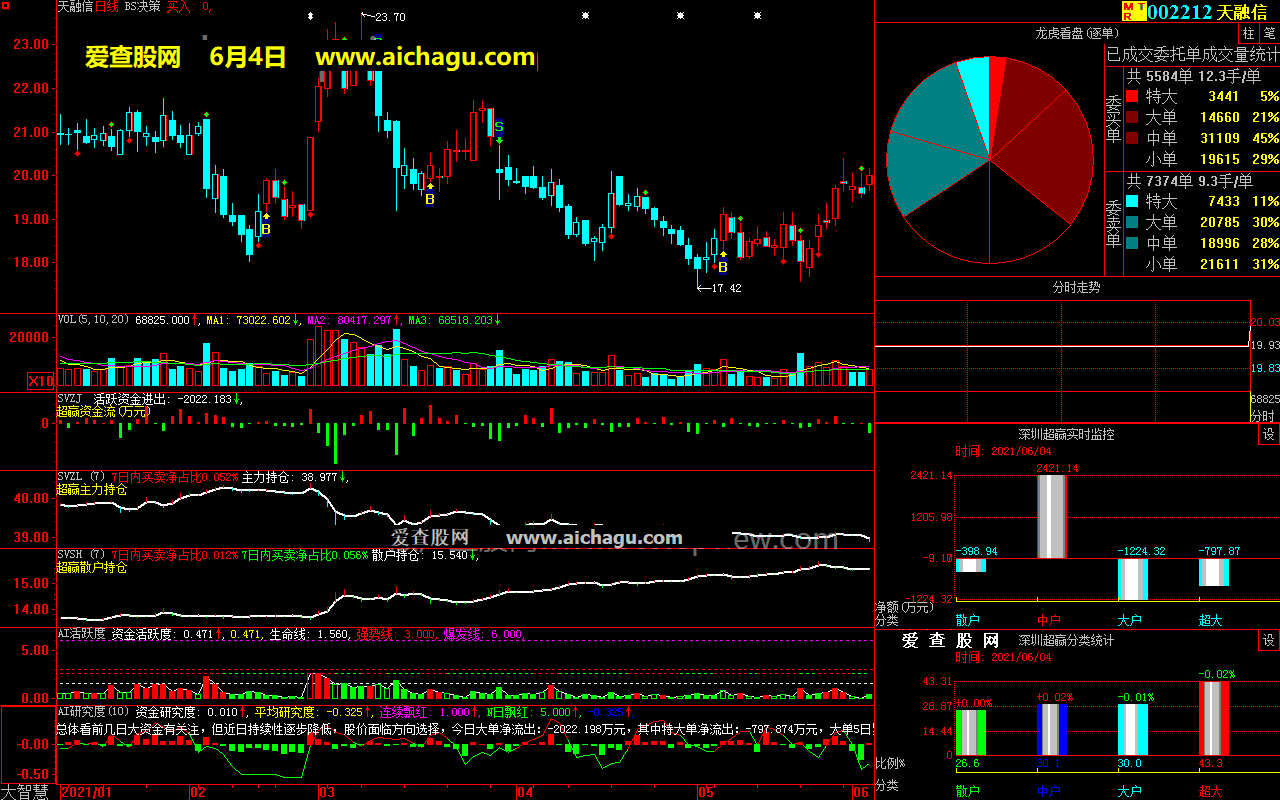1280x800 pixels.
Task: Click the 柱 (bar) view button
Action: pos(1248,33)
